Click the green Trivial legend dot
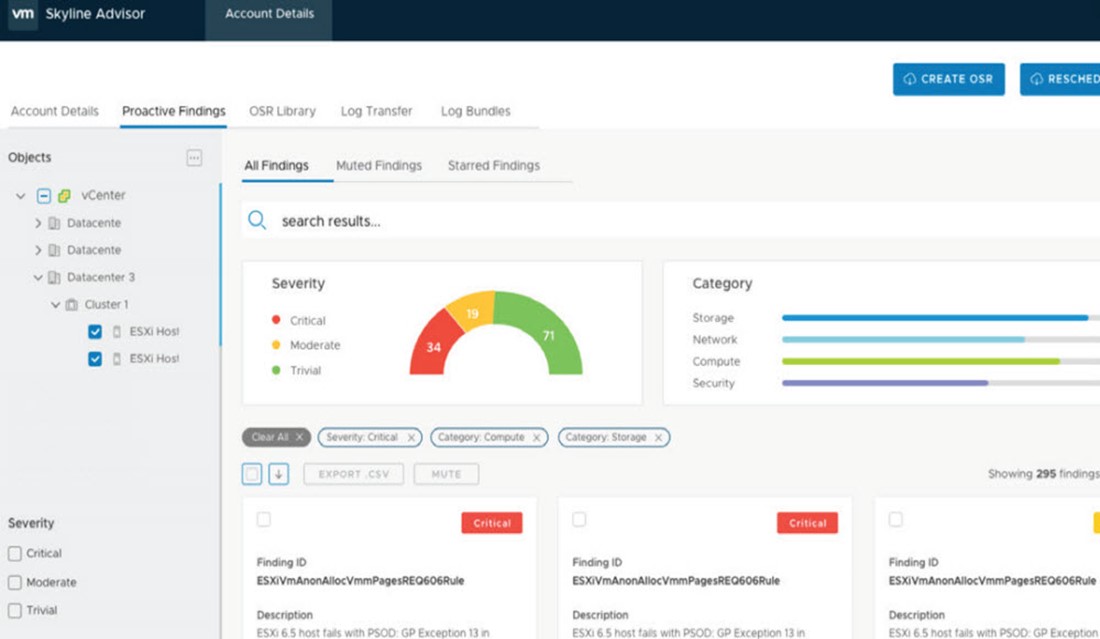Screen dimensions: 1100x639 pos(276,370)
